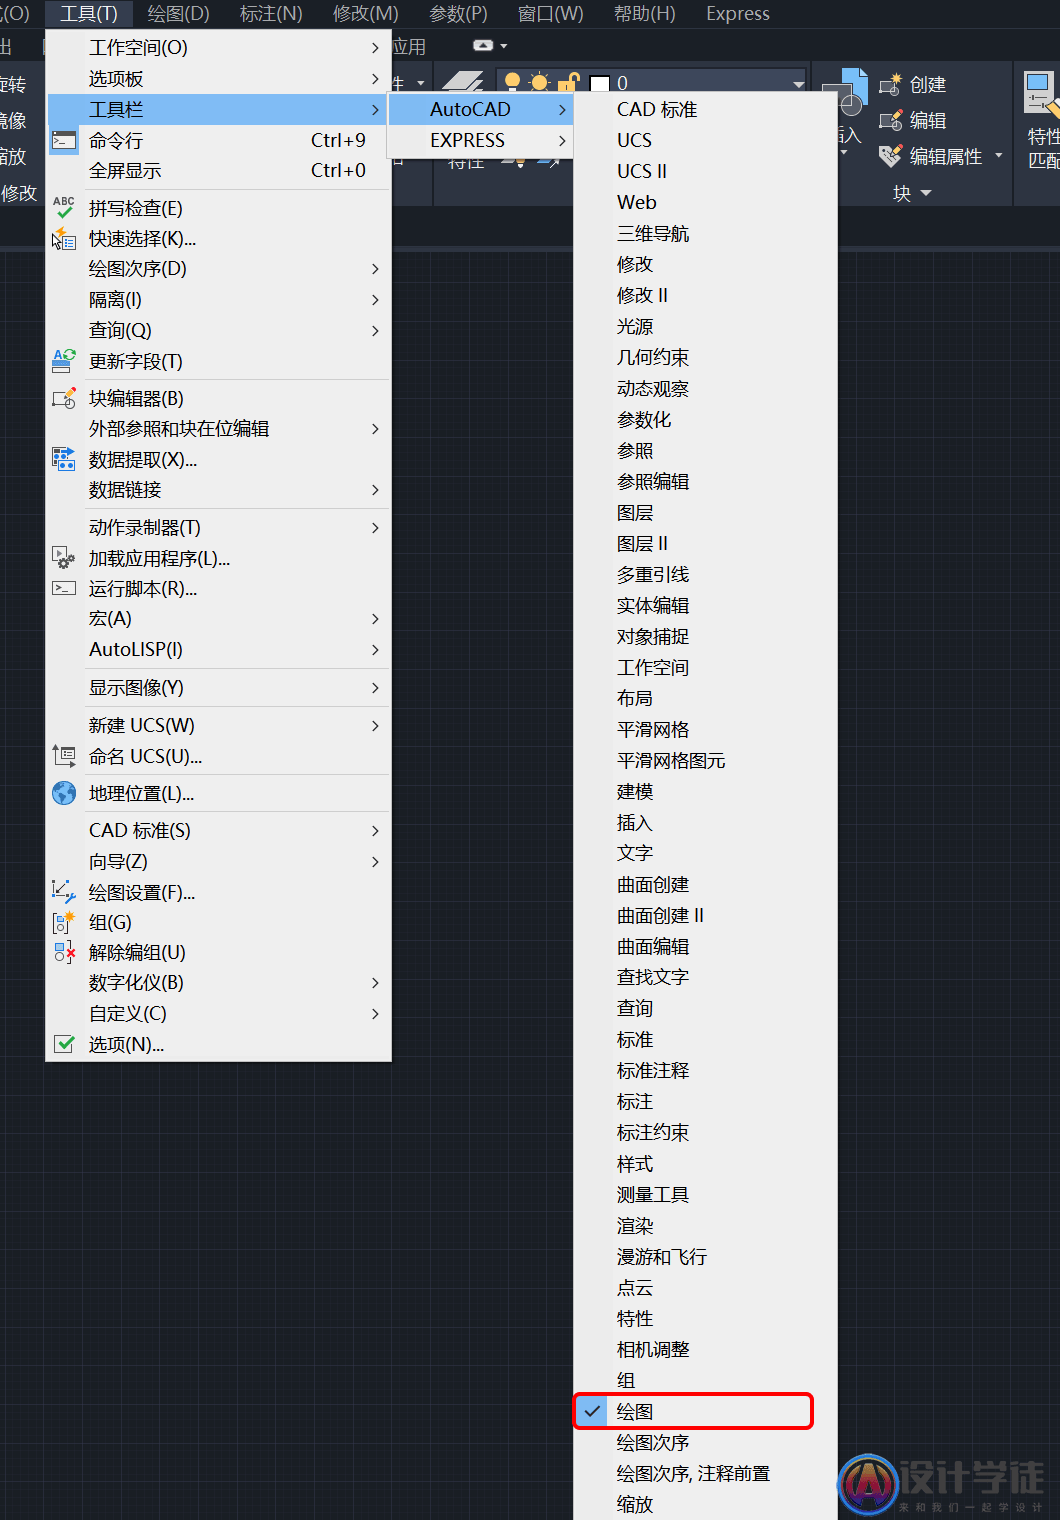The height and width of the screenshot is (1520, 1060).
Task: Select the AutoCAD toolbar group item
Action: tap(480, 109)
